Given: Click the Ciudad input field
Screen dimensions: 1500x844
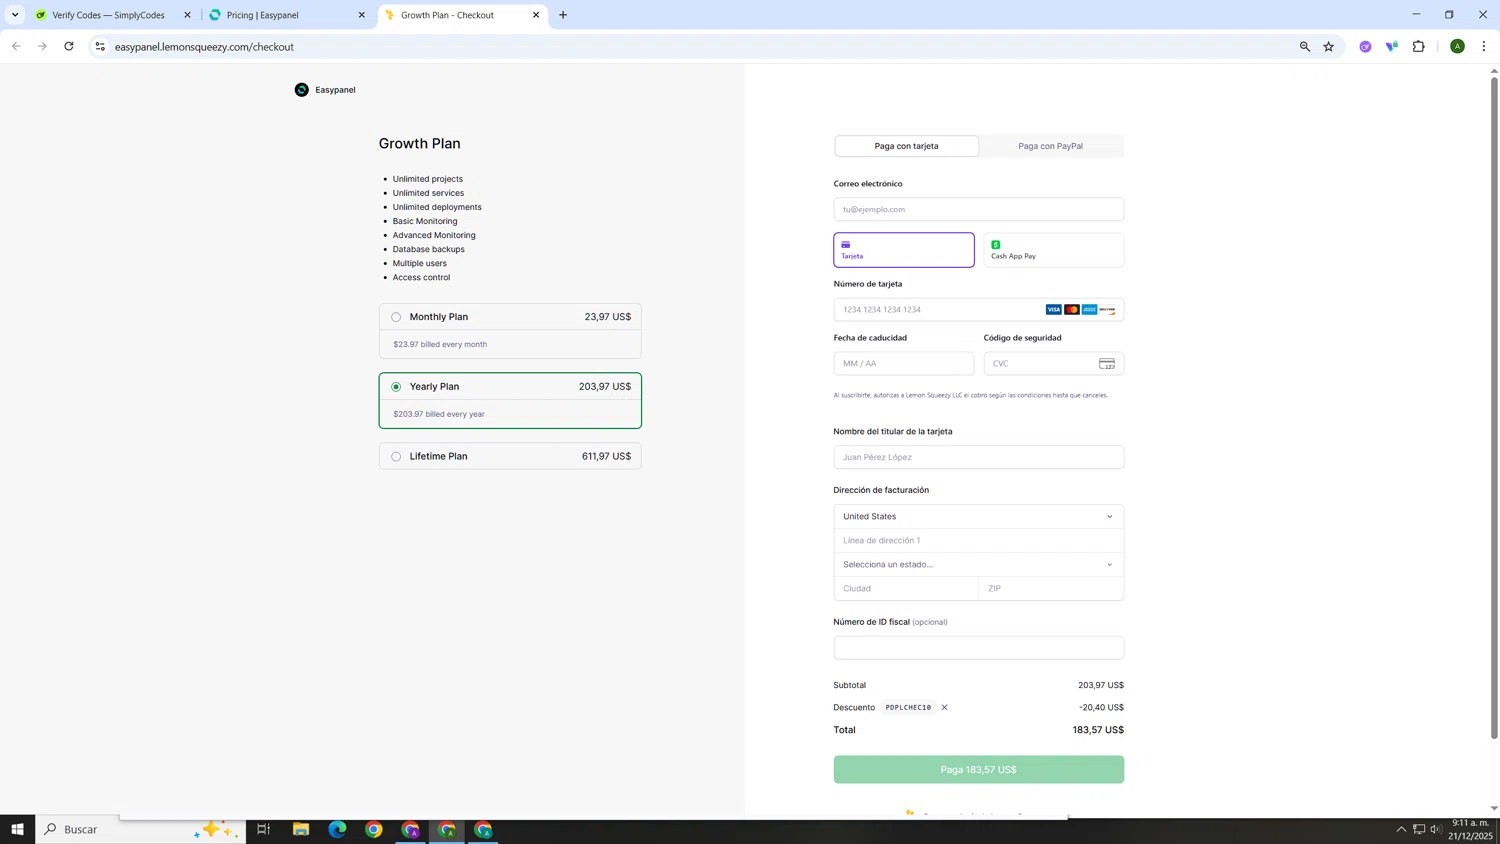Looking at the screenshot, I should point(906,588).
